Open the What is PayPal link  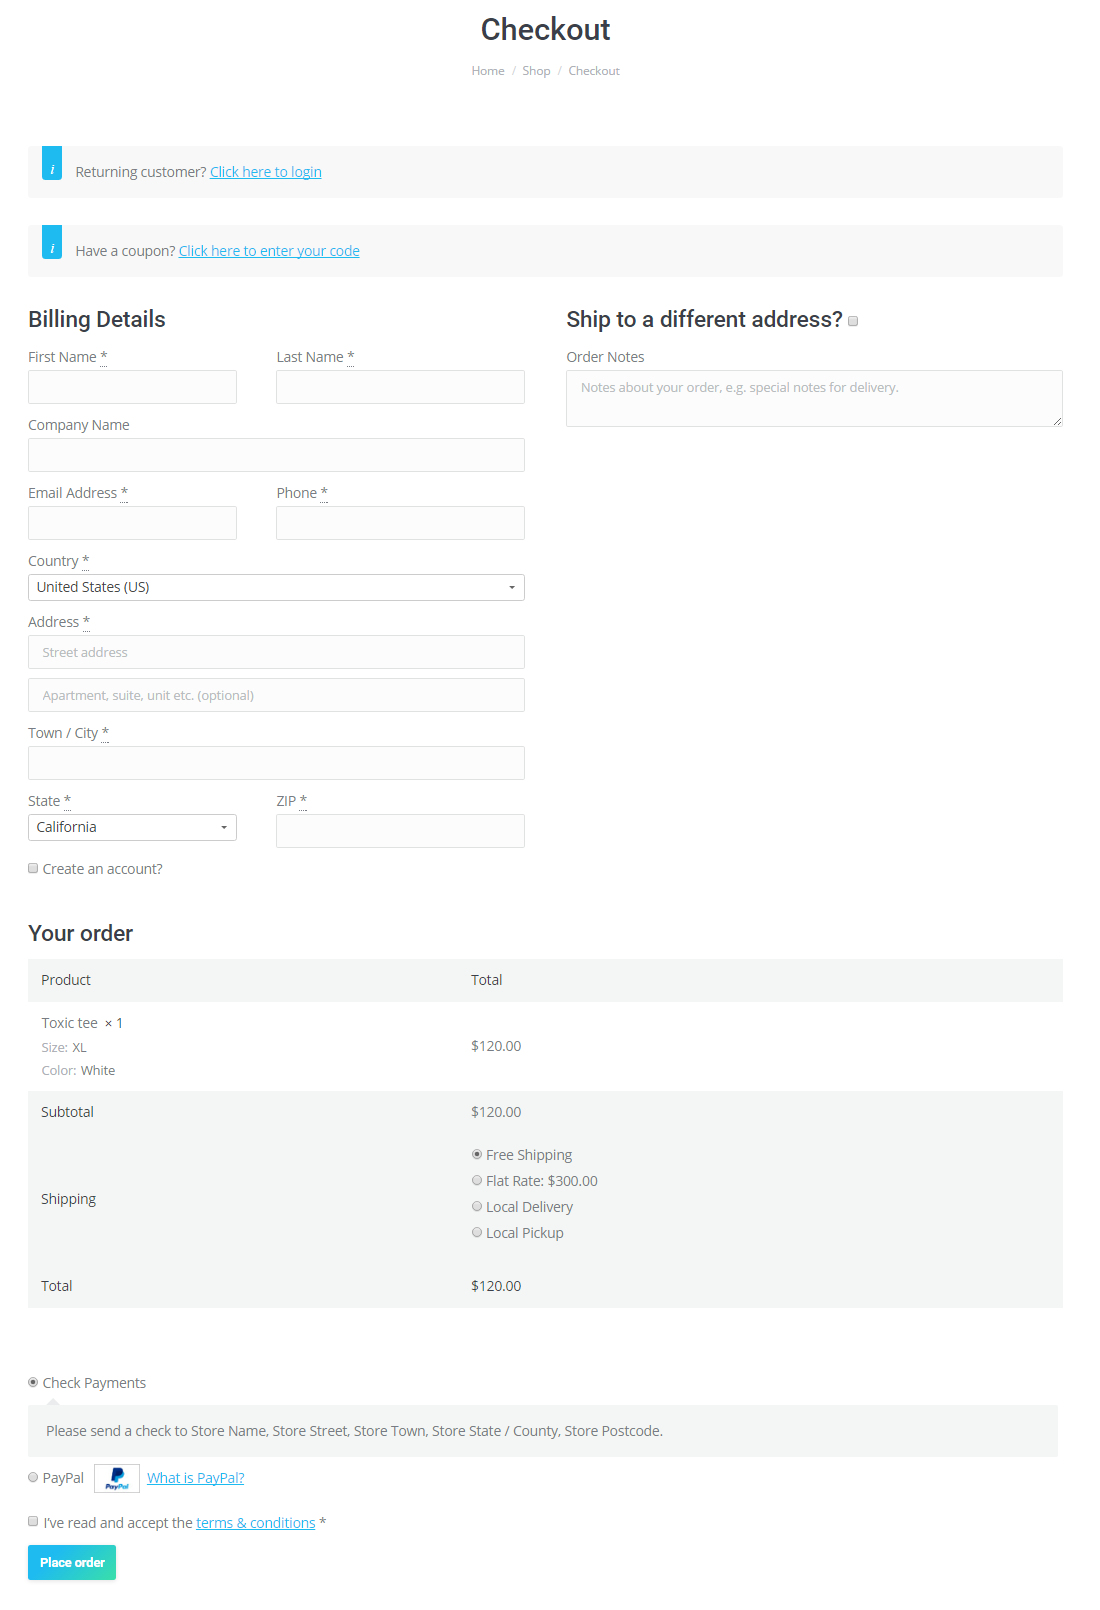click(196, 1478)
